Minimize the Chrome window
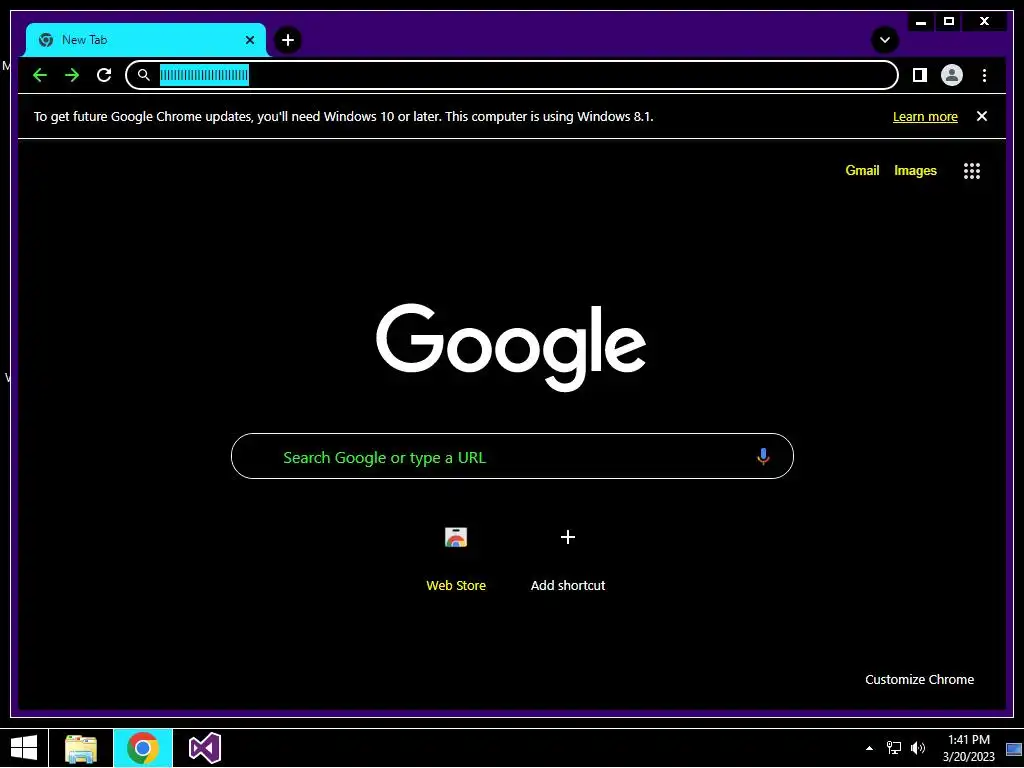This screenshot has width=1024, height=768. pos(921,22)
